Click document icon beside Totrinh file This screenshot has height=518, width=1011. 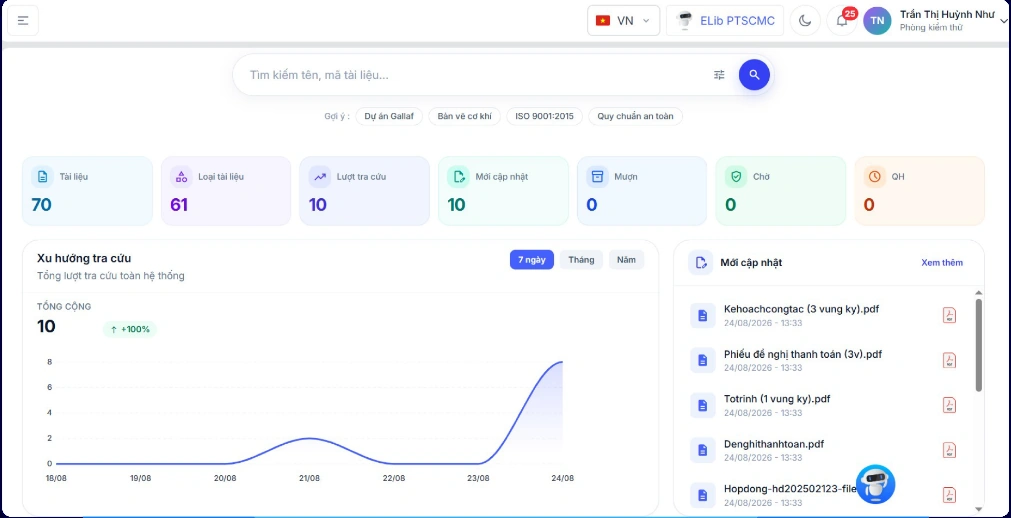pos(703,405)
